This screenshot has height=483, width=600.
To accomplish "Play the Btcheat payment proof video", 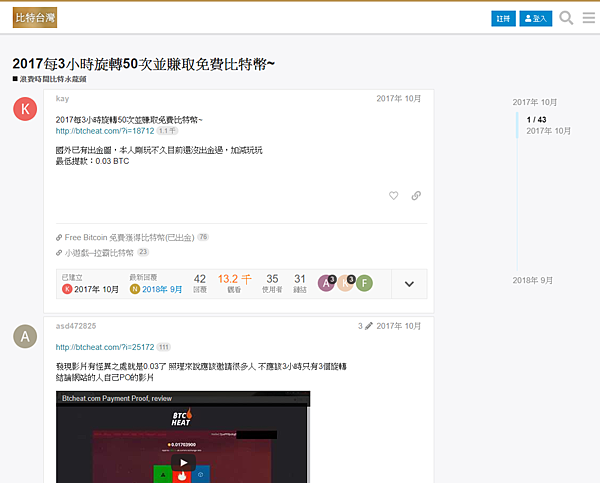I will click(183, 463).
